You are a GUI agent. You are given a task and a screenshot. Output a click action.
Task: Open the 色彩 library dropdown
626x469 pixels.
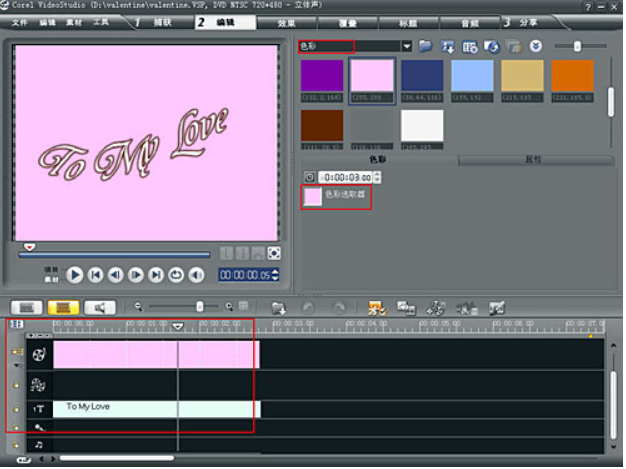click(x=407, y=46)
